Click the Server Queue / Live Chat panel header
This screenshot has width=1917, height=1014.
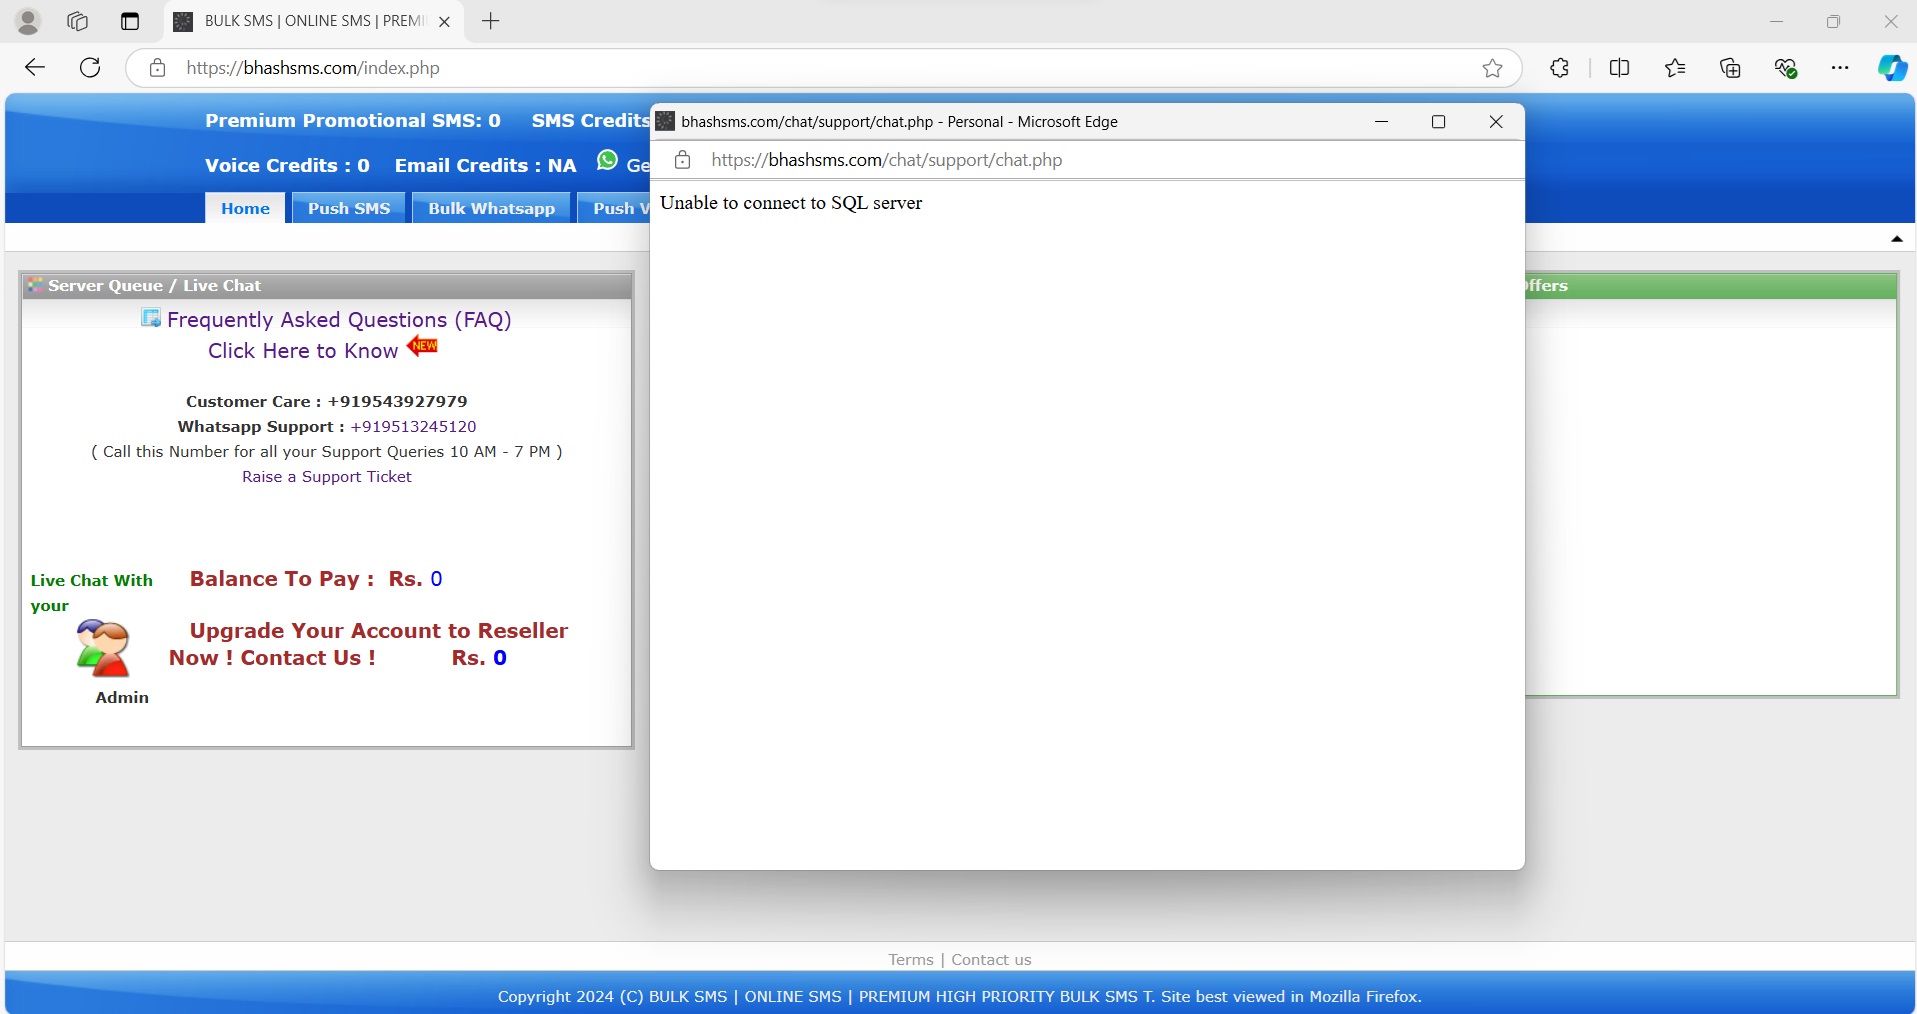[x=327, y=286]
